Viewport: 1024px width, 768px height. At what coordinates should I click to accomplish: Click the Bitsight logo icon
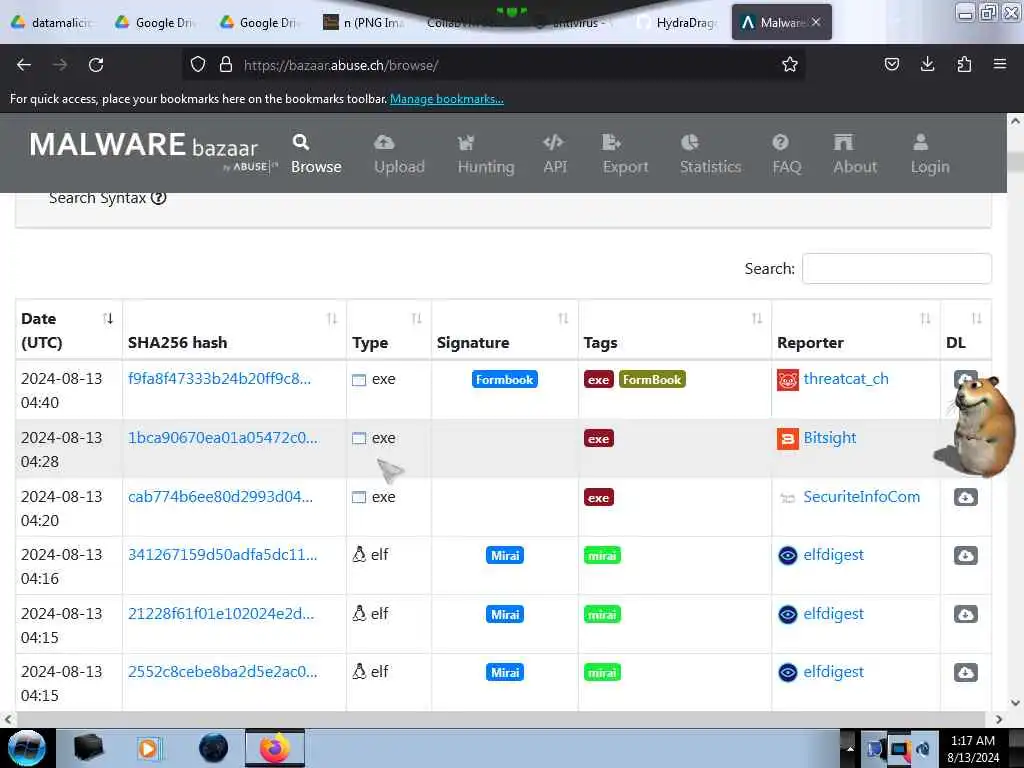tap(788, 439)
